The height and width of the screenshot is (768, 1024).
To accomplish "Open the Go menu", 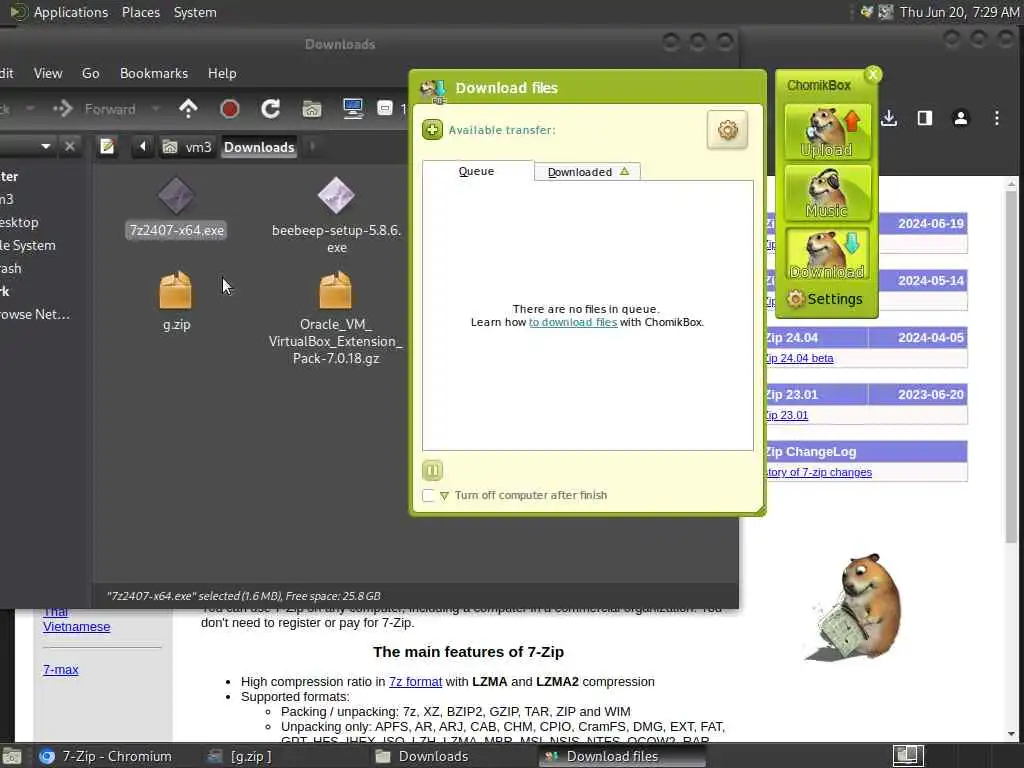I will 91,73.
